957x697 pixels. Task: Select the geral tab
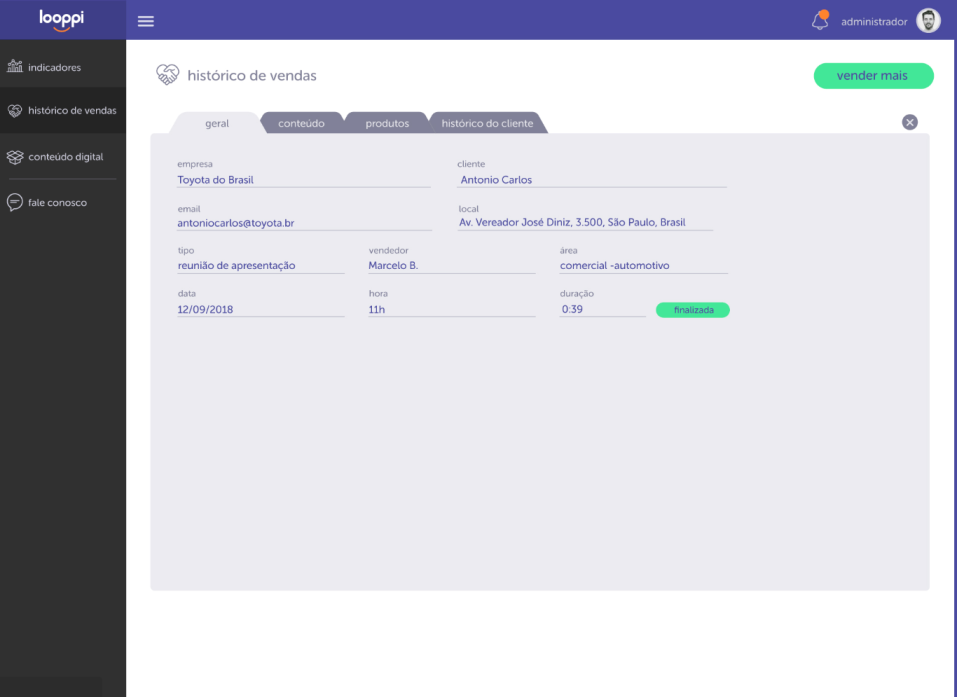tap(217, 123)
